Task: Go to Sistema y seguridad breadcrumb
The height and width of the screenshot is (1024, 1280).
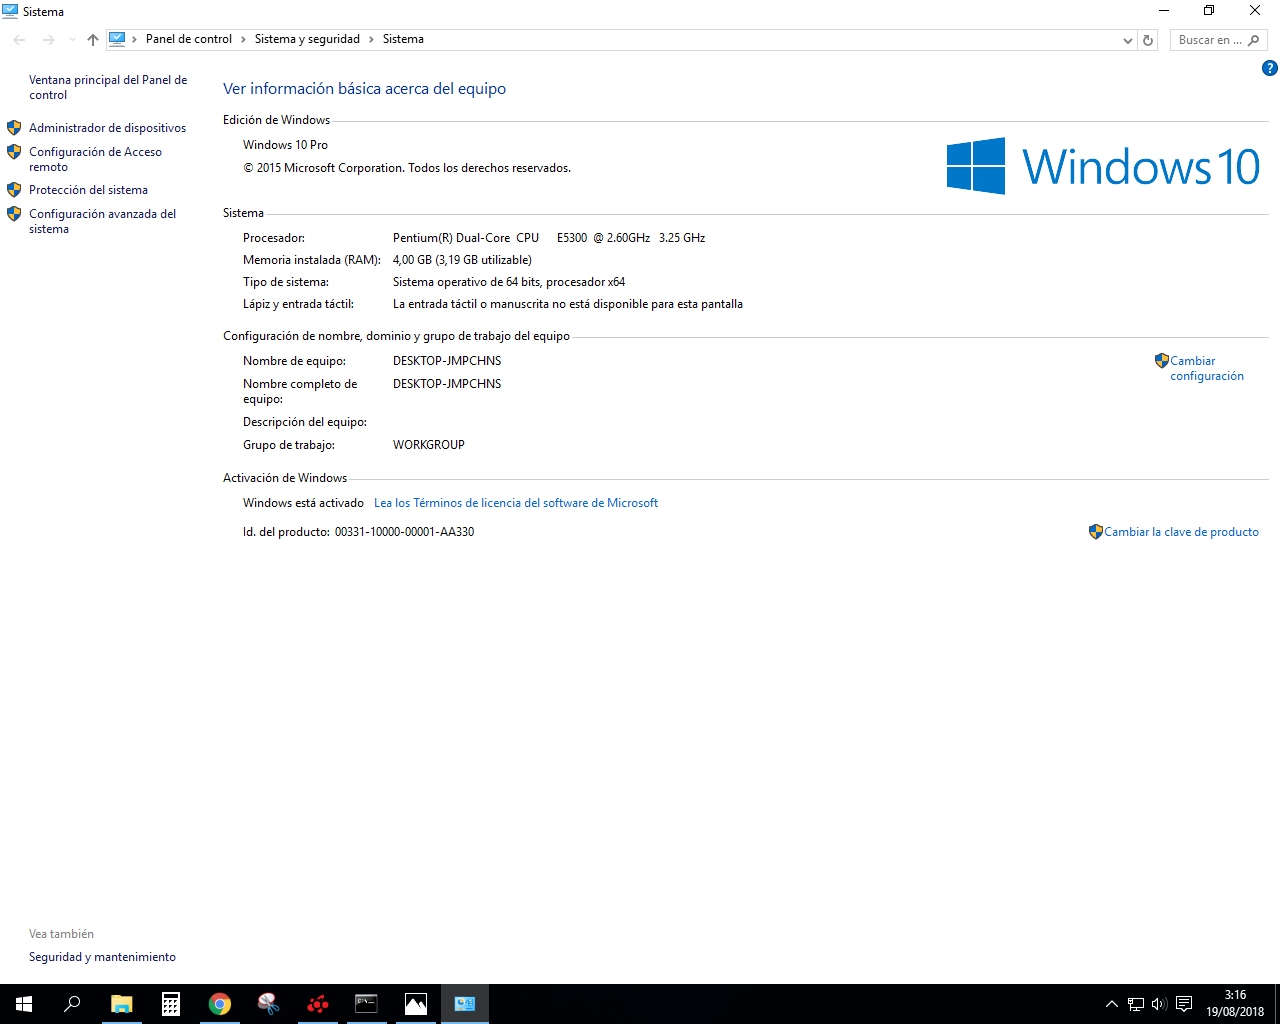Action: point(307,39)
